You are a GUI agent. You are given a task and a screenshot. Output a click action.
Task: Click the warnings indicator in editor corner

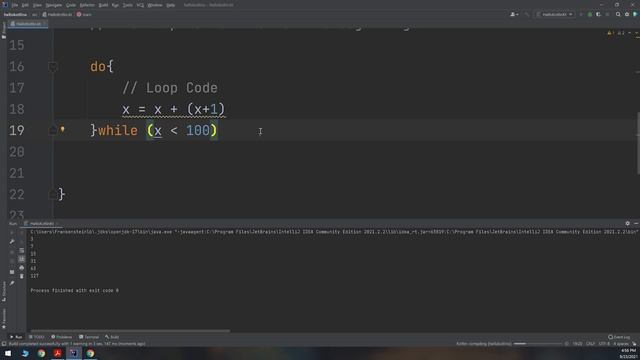616,33
